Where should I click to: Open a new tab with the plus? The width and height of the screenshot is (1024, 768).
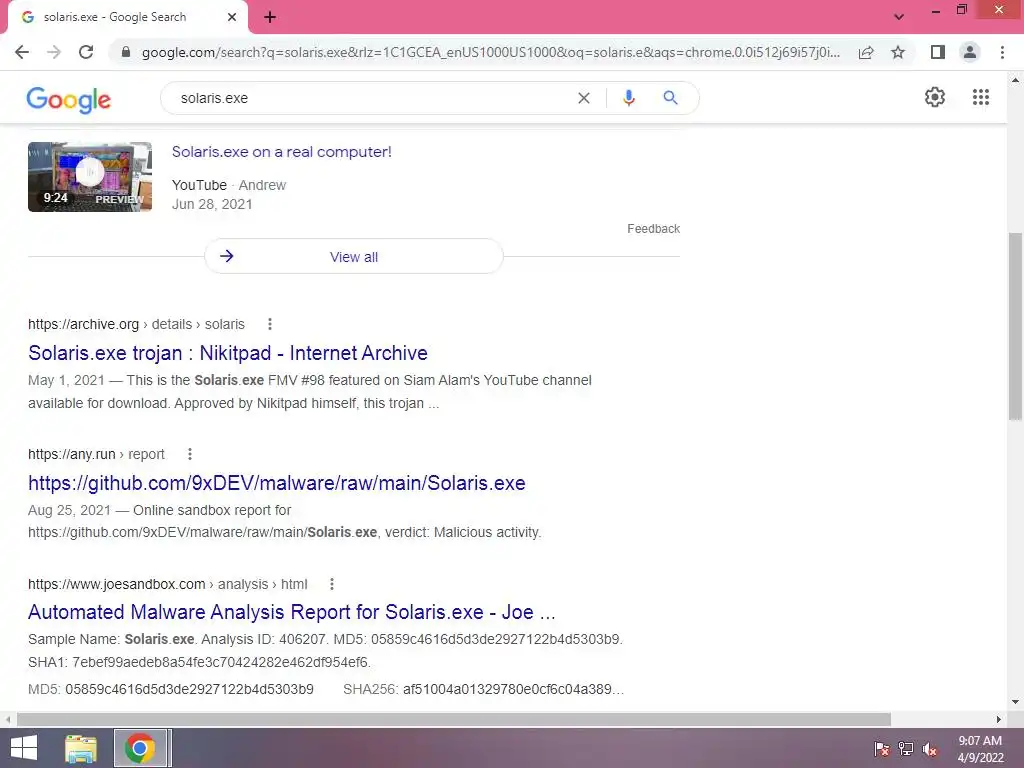point(270,18)
